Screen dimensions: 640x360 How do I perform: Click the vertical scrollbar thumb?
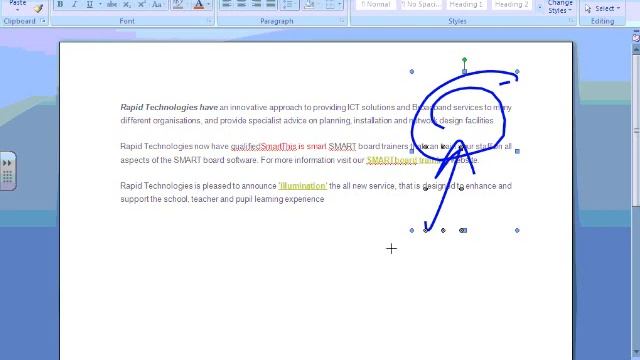click(636, 131)
